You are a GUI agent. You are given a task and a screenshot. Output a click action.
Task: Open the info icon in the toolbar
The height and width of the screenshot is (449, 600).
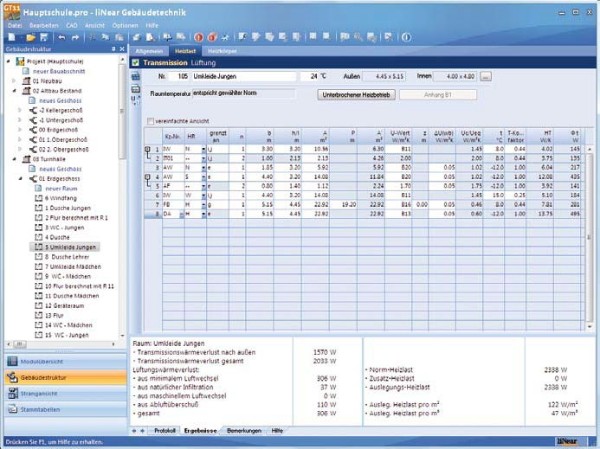[406, 37]
